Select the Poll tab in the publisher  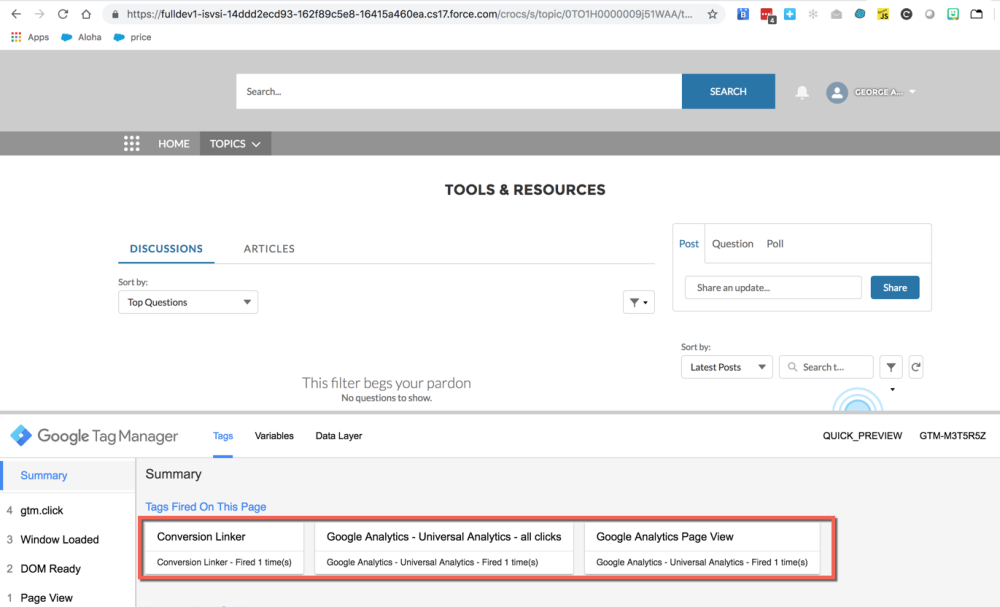(x=775, y=244)
